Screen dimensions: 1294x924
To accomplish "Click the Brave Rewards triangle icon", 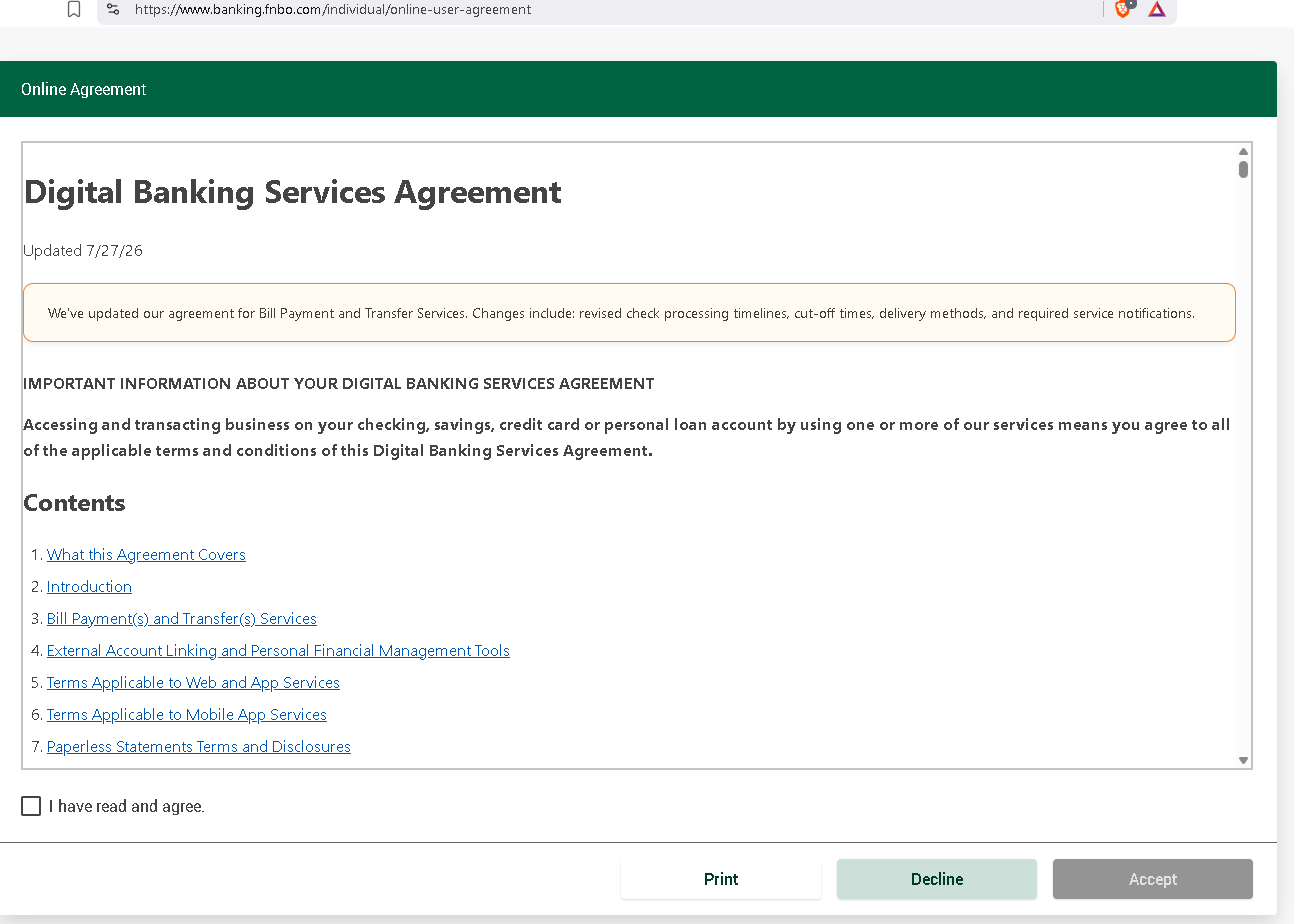I will [x=1157, y=9].
